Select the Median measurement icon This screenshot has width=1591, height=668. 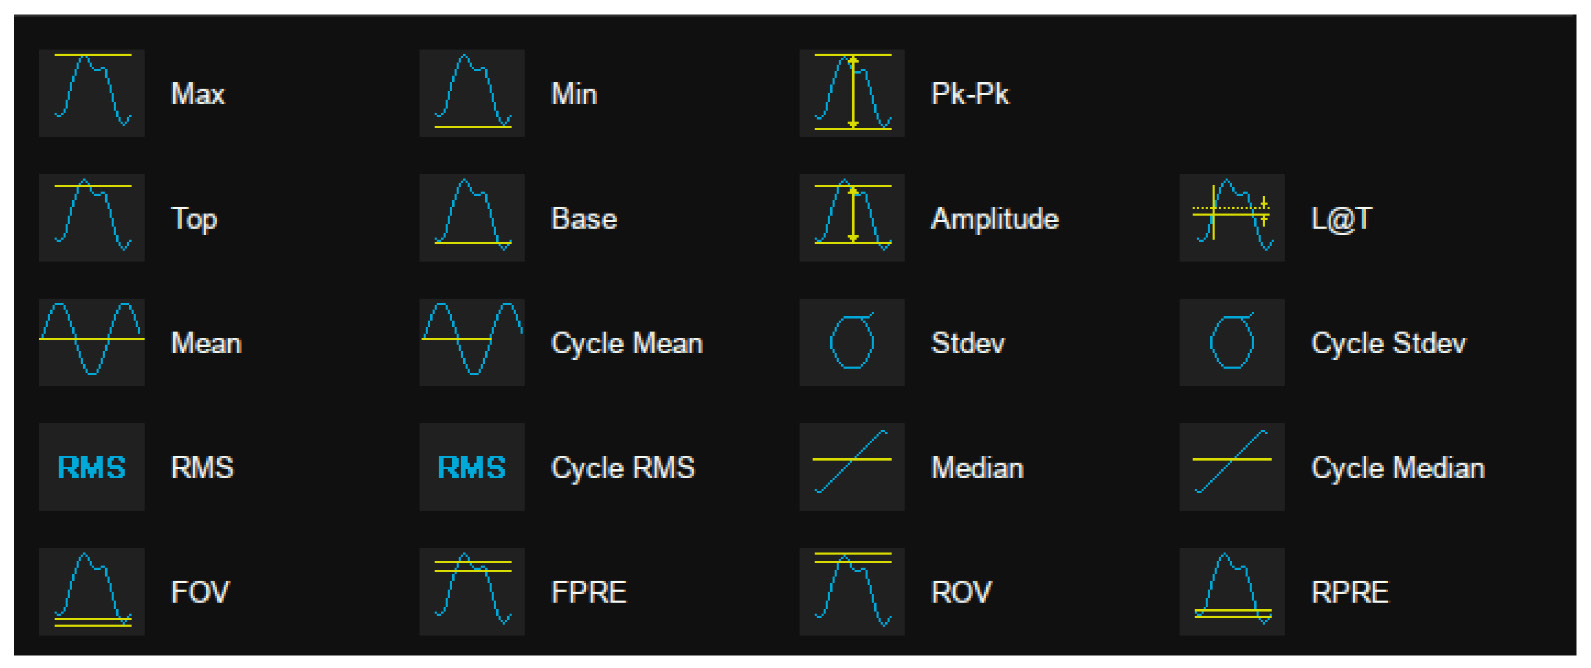point(852,467)
